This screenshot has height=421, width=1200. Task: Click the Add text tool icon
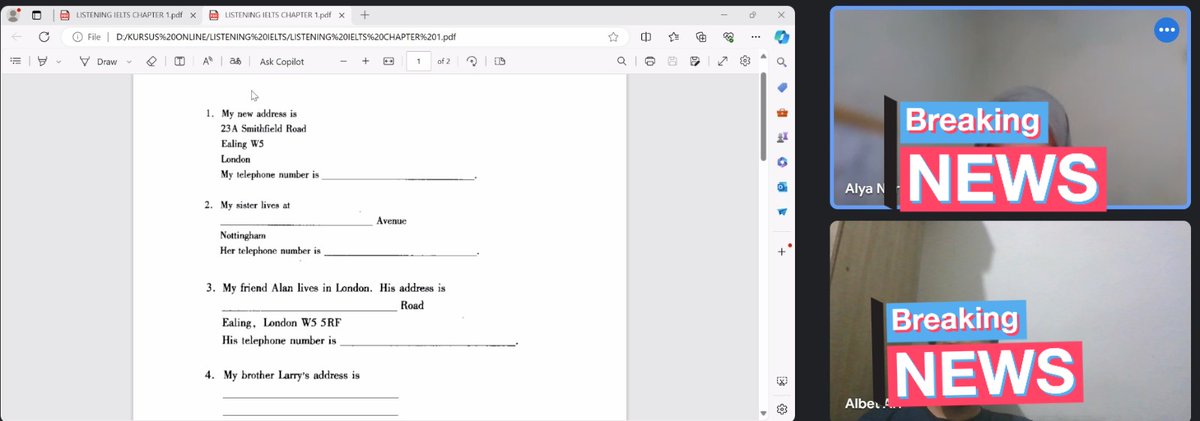179,61
